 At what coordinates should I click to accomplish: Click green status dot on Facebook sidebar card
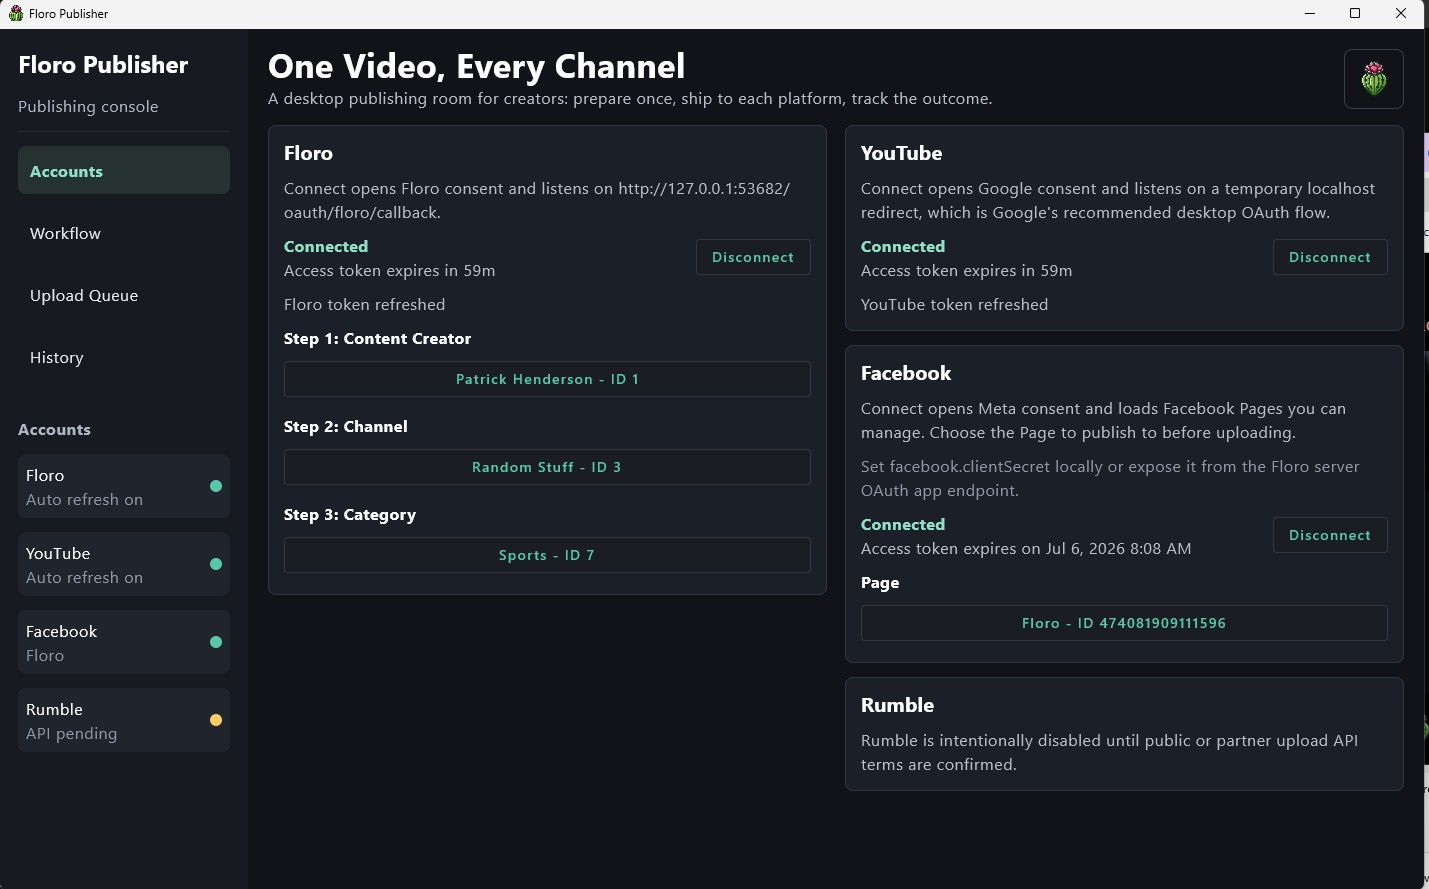pos(216,642)
